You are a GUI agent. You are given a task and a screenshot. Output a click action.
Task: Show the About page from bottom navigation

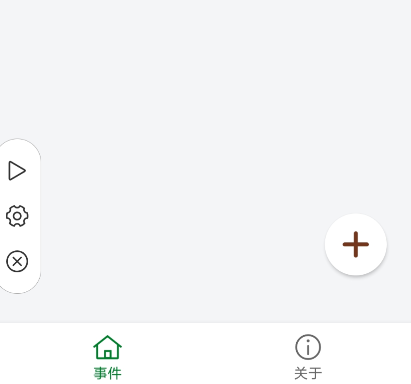click(x=308, y=357)
